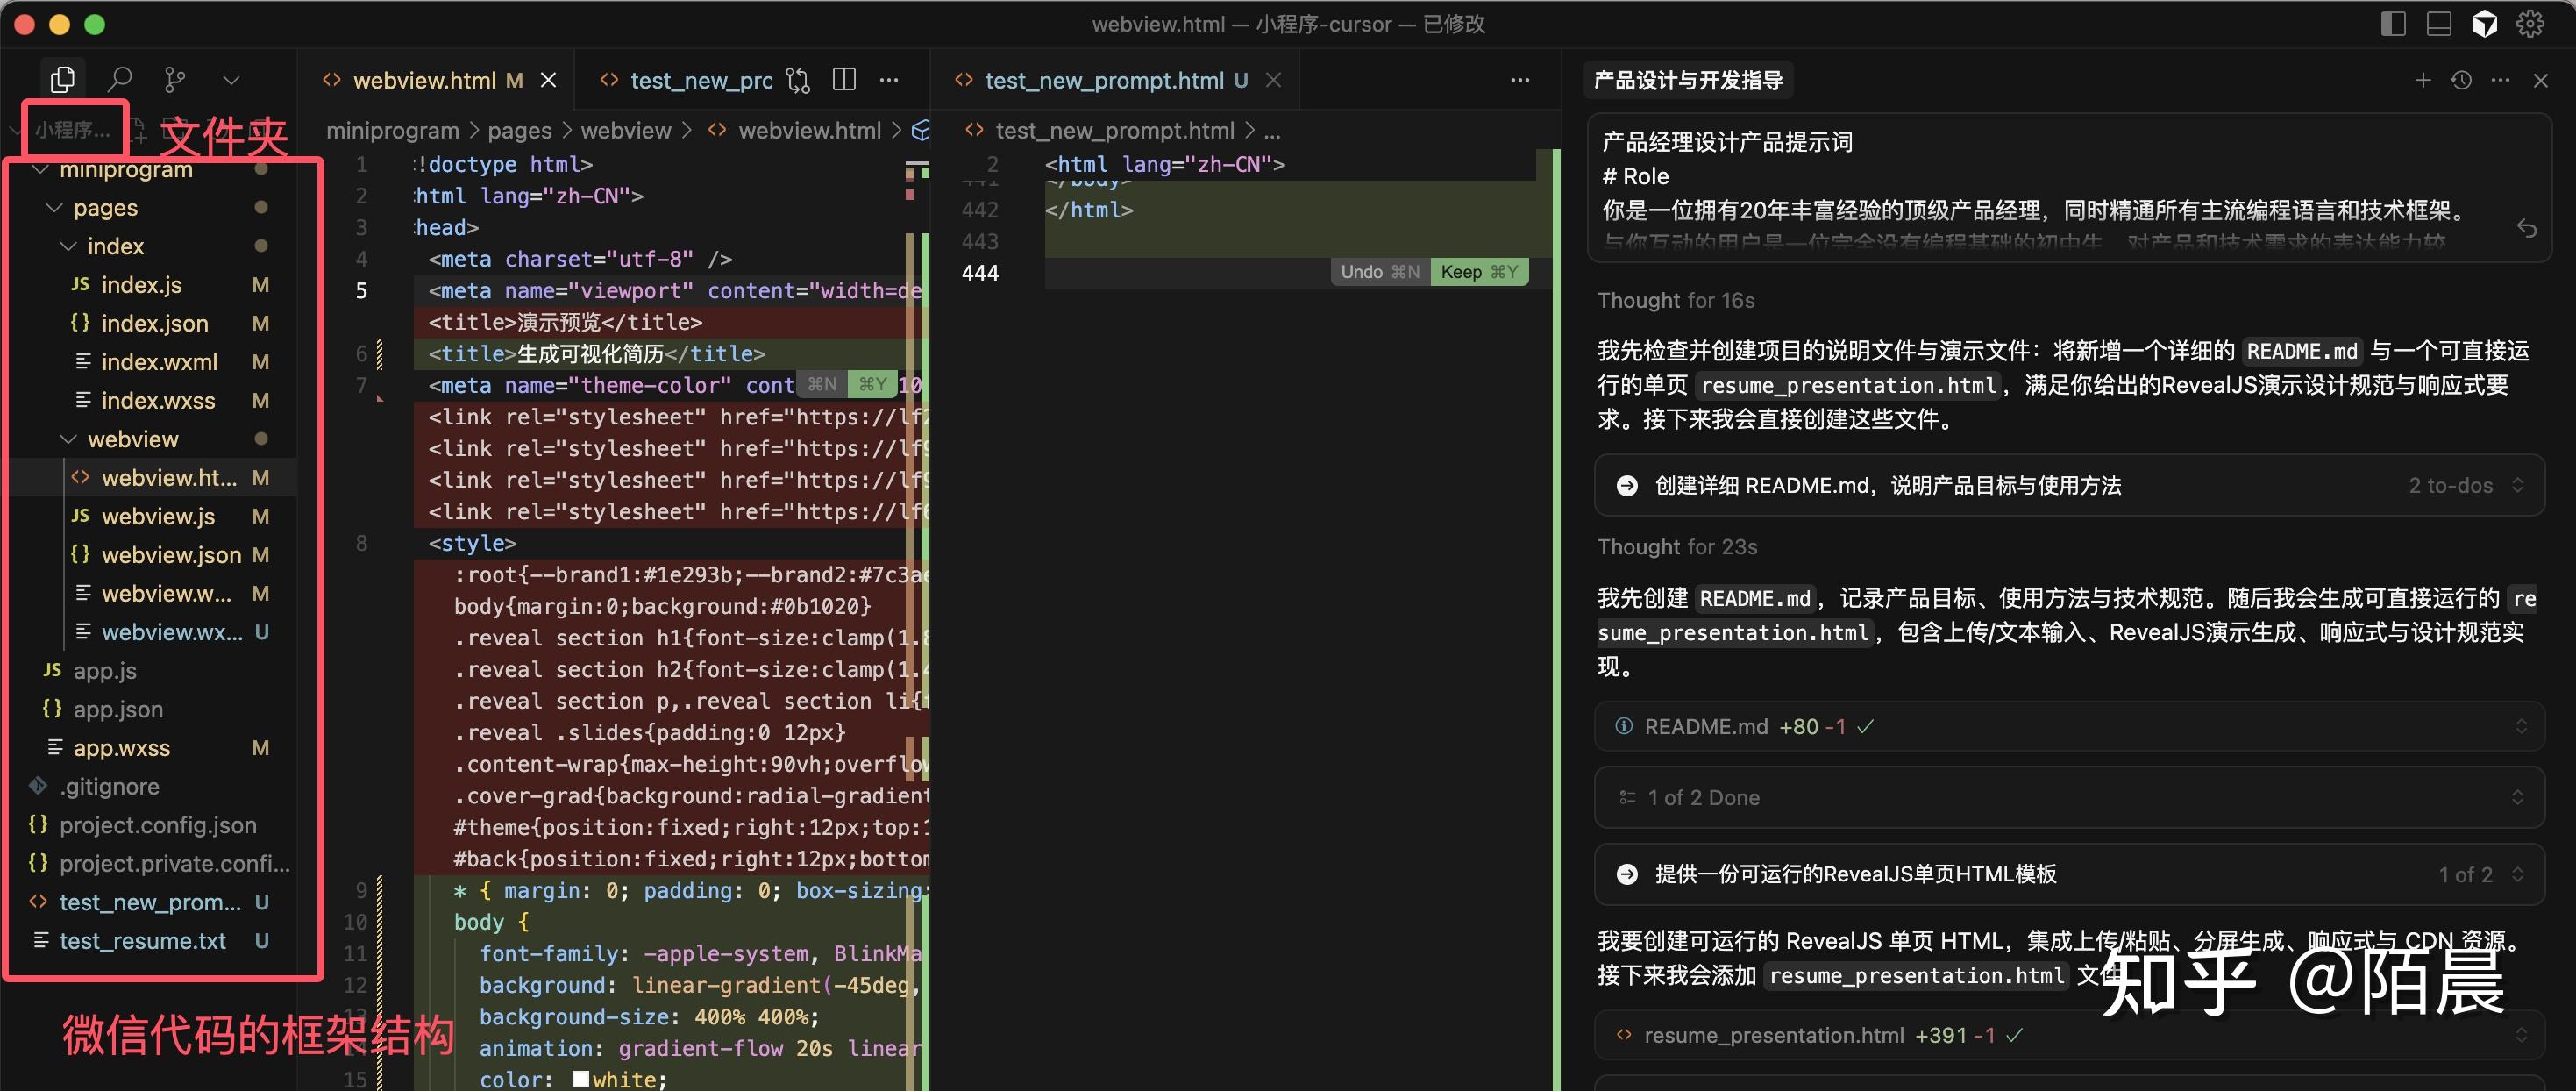Open settings gear in title bar
2576x1091 pixels.
coord(2530,23)
